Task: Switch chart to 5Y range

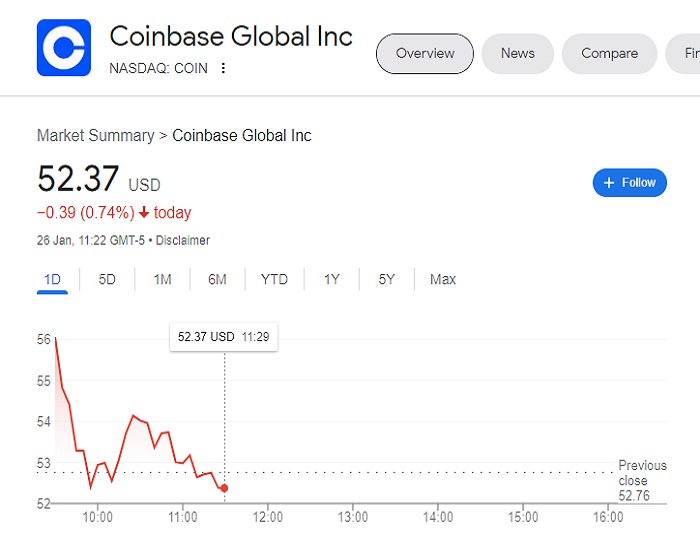Action: [x=387, y=279]
